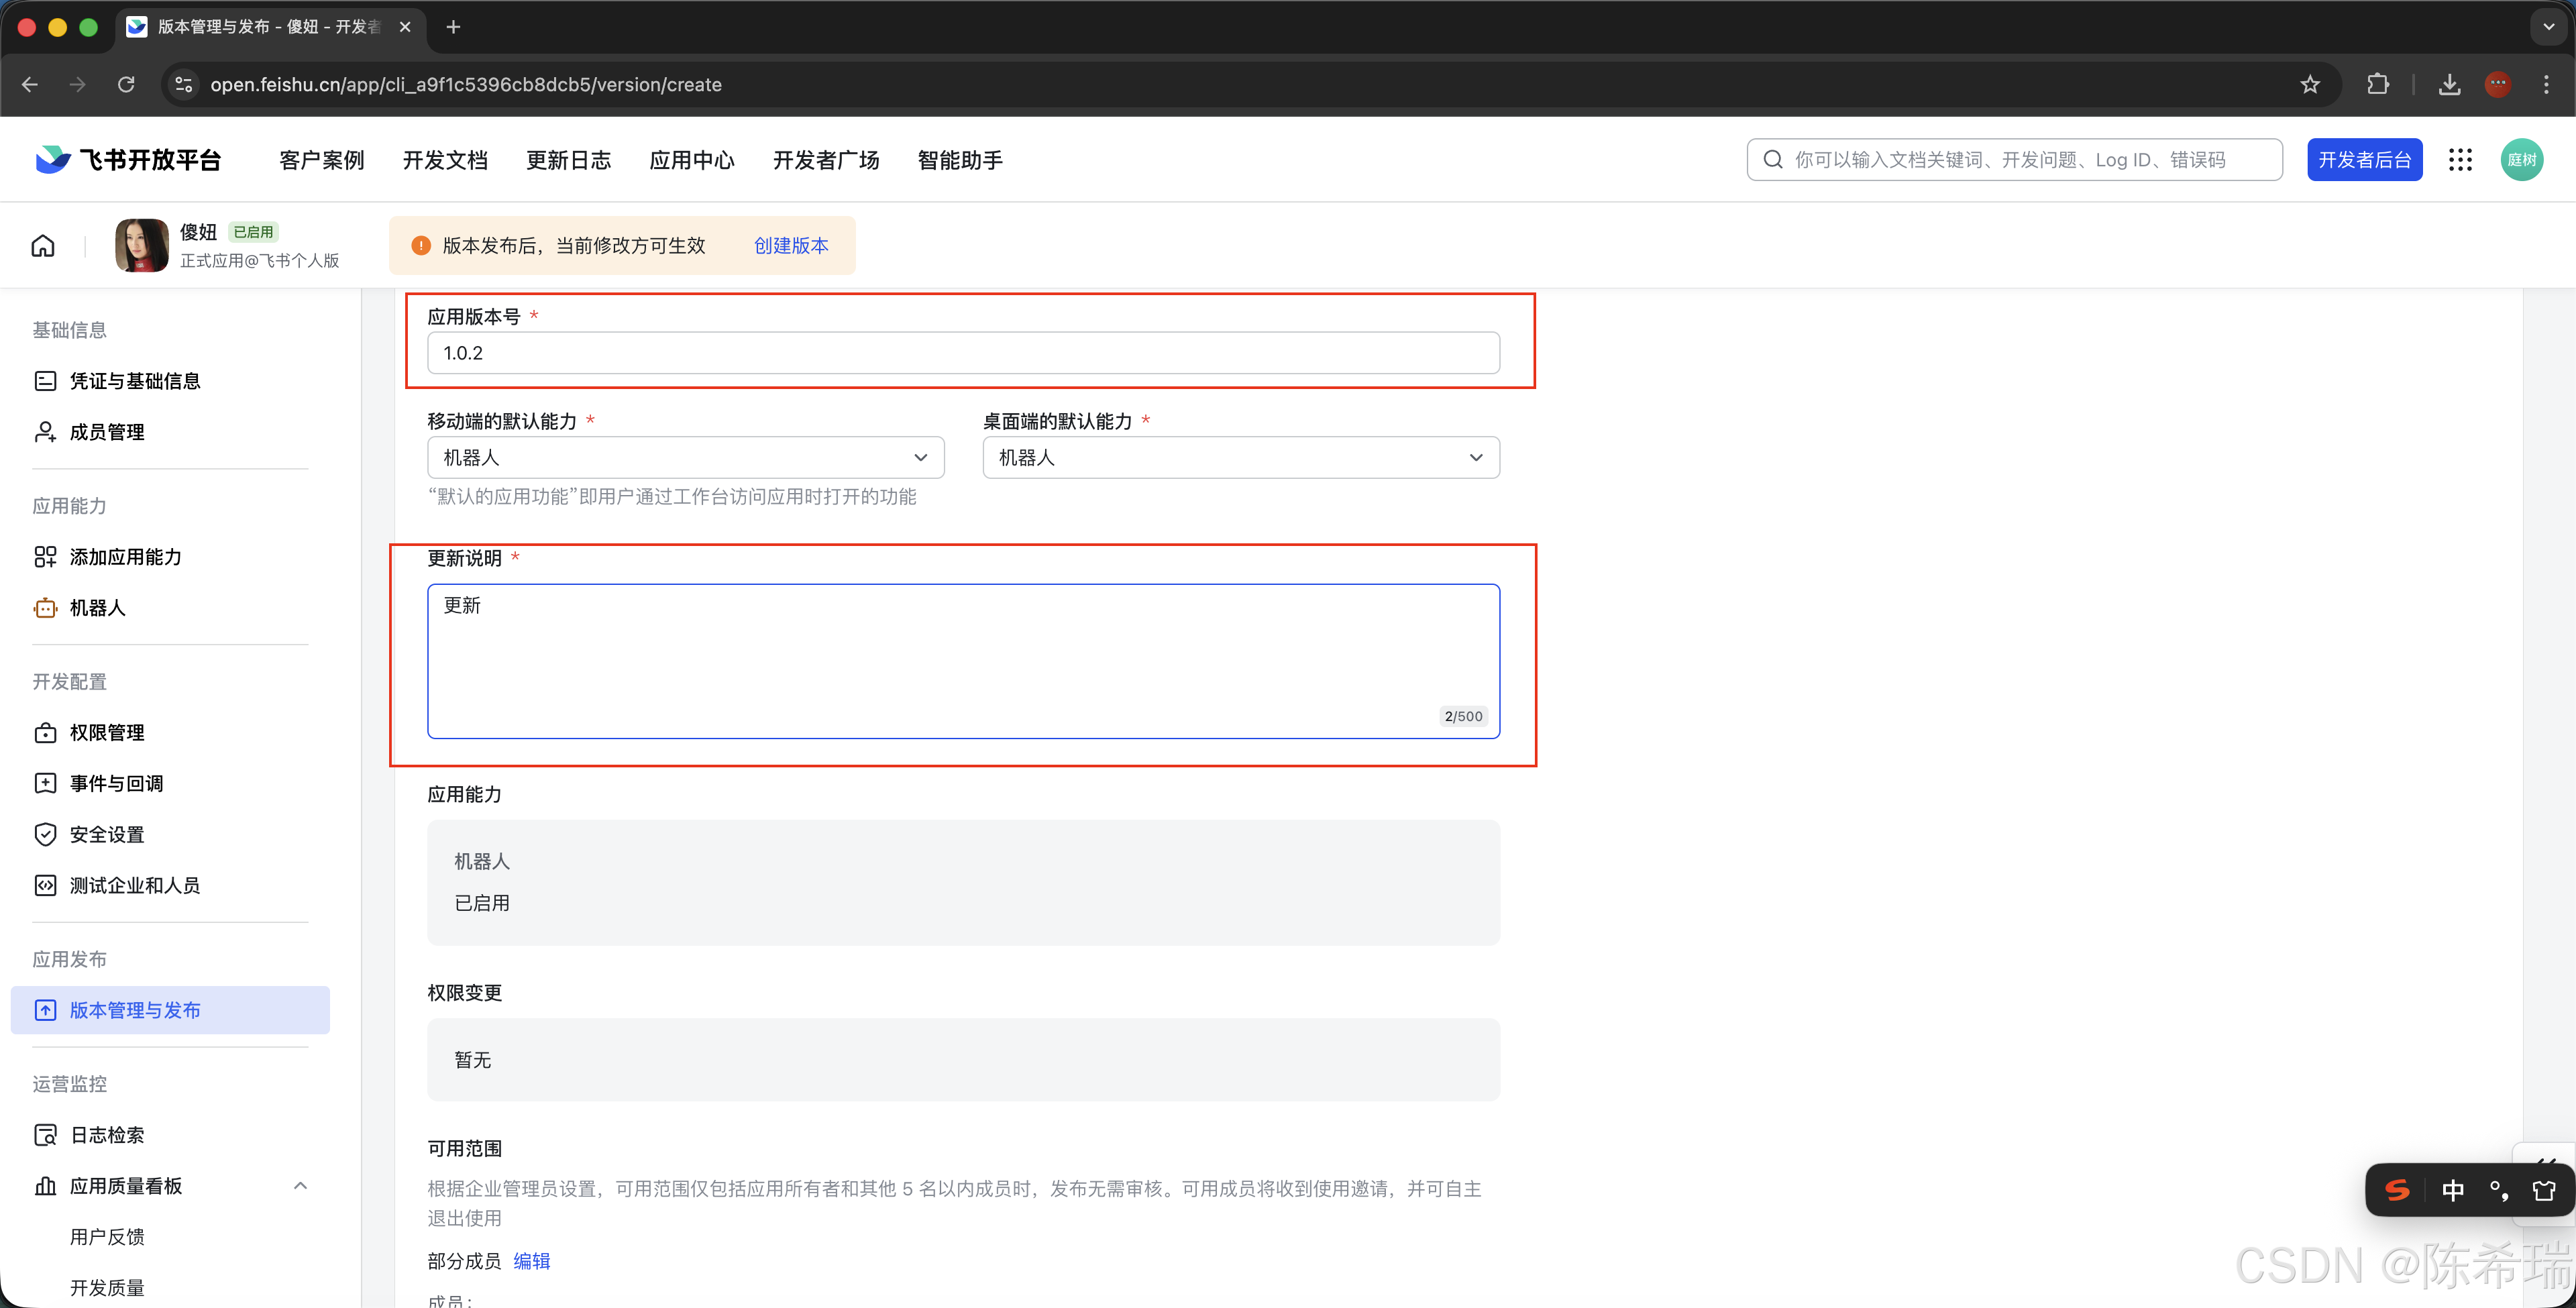
Task: Click the apps grid icon near top right
Action: (2461, 159)
